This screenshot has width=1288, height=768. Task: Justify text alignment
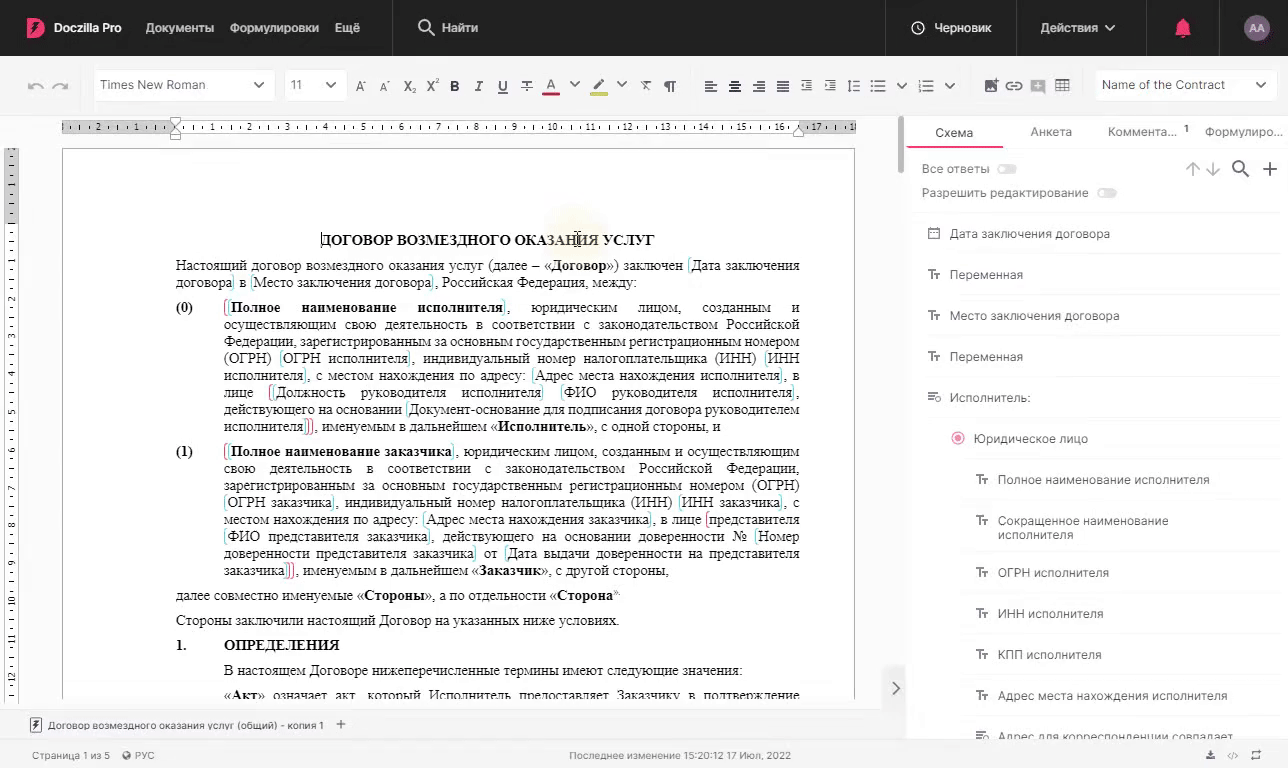pos(783,86)
